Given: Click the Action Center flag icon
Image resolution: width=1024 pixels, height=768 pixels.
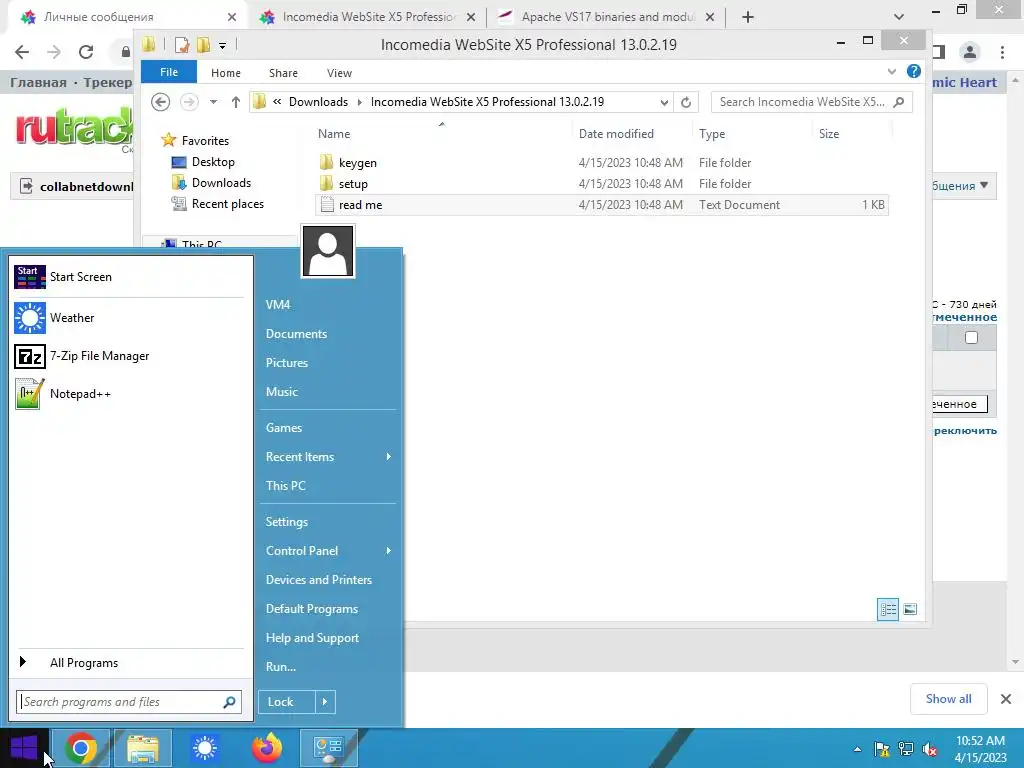Looking at the screenshot, I should [x=882, y=750].
